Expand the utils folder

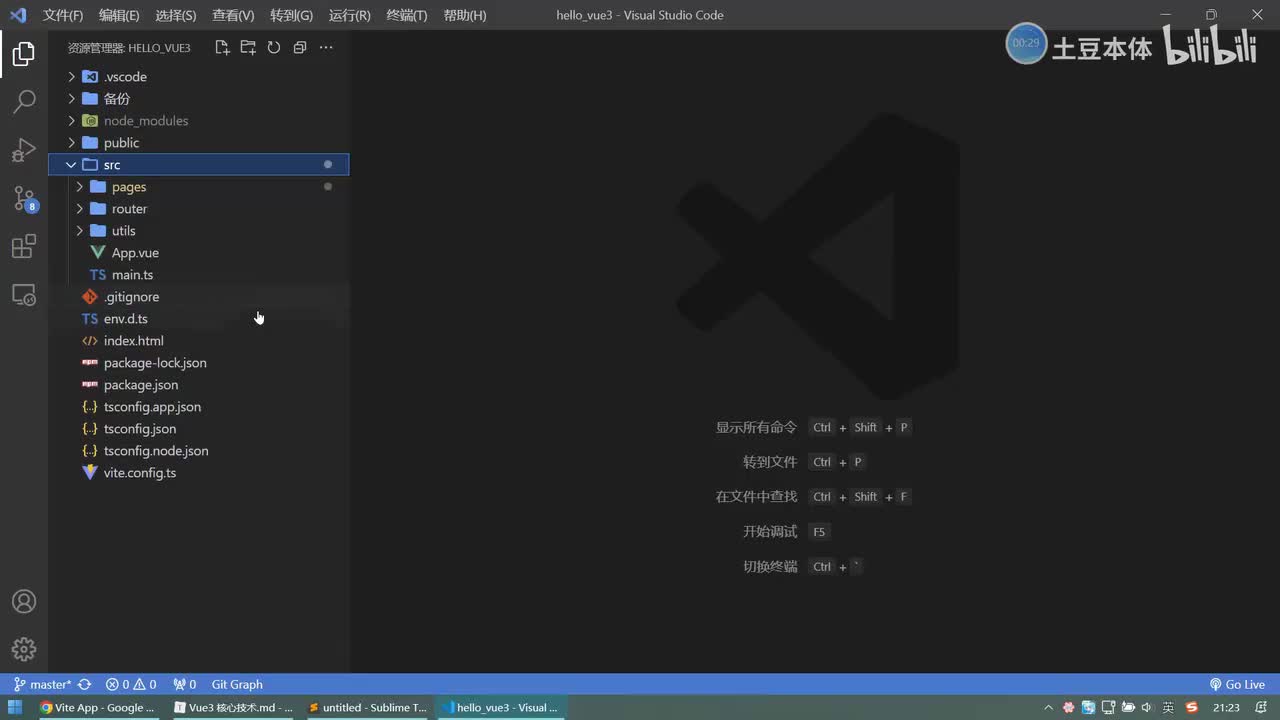(x=79, y=231)
